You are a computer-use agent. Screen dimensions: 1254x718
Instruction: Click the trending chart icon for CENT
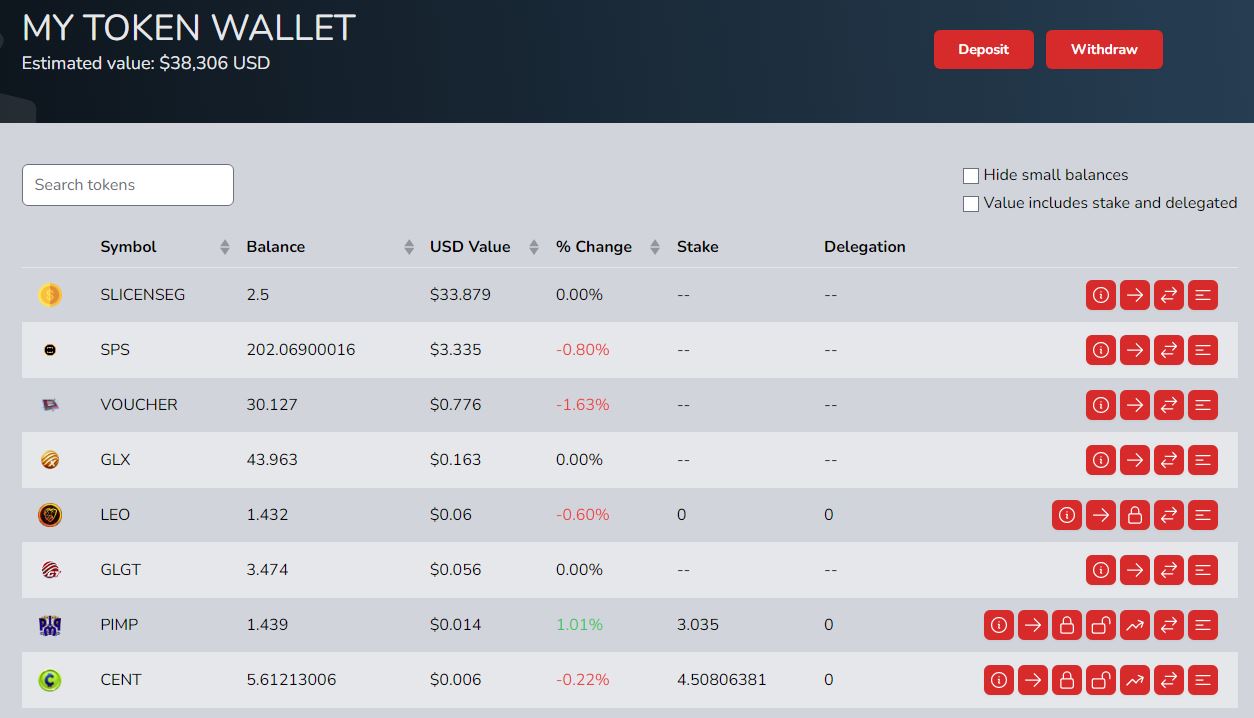click(x=1134, y=680)
